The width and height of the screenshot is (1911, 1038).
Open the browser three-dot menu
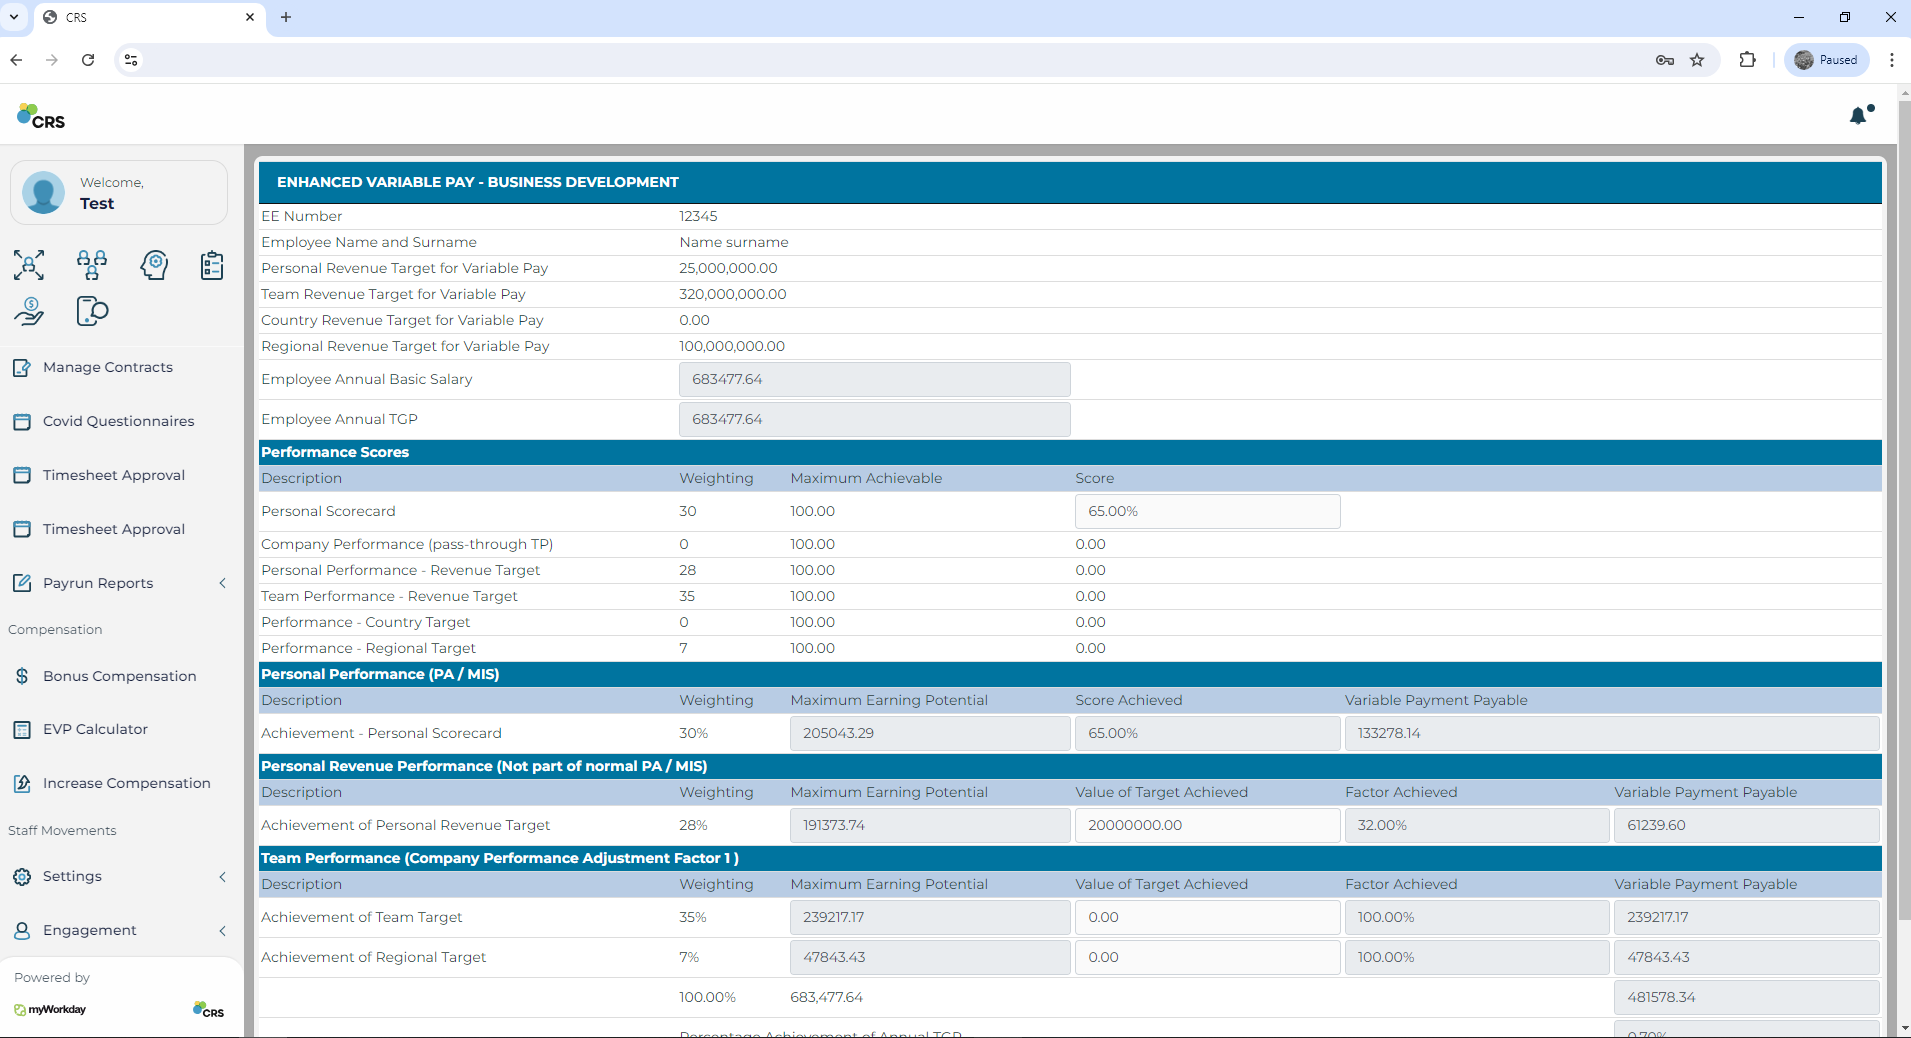(1891, 60)
